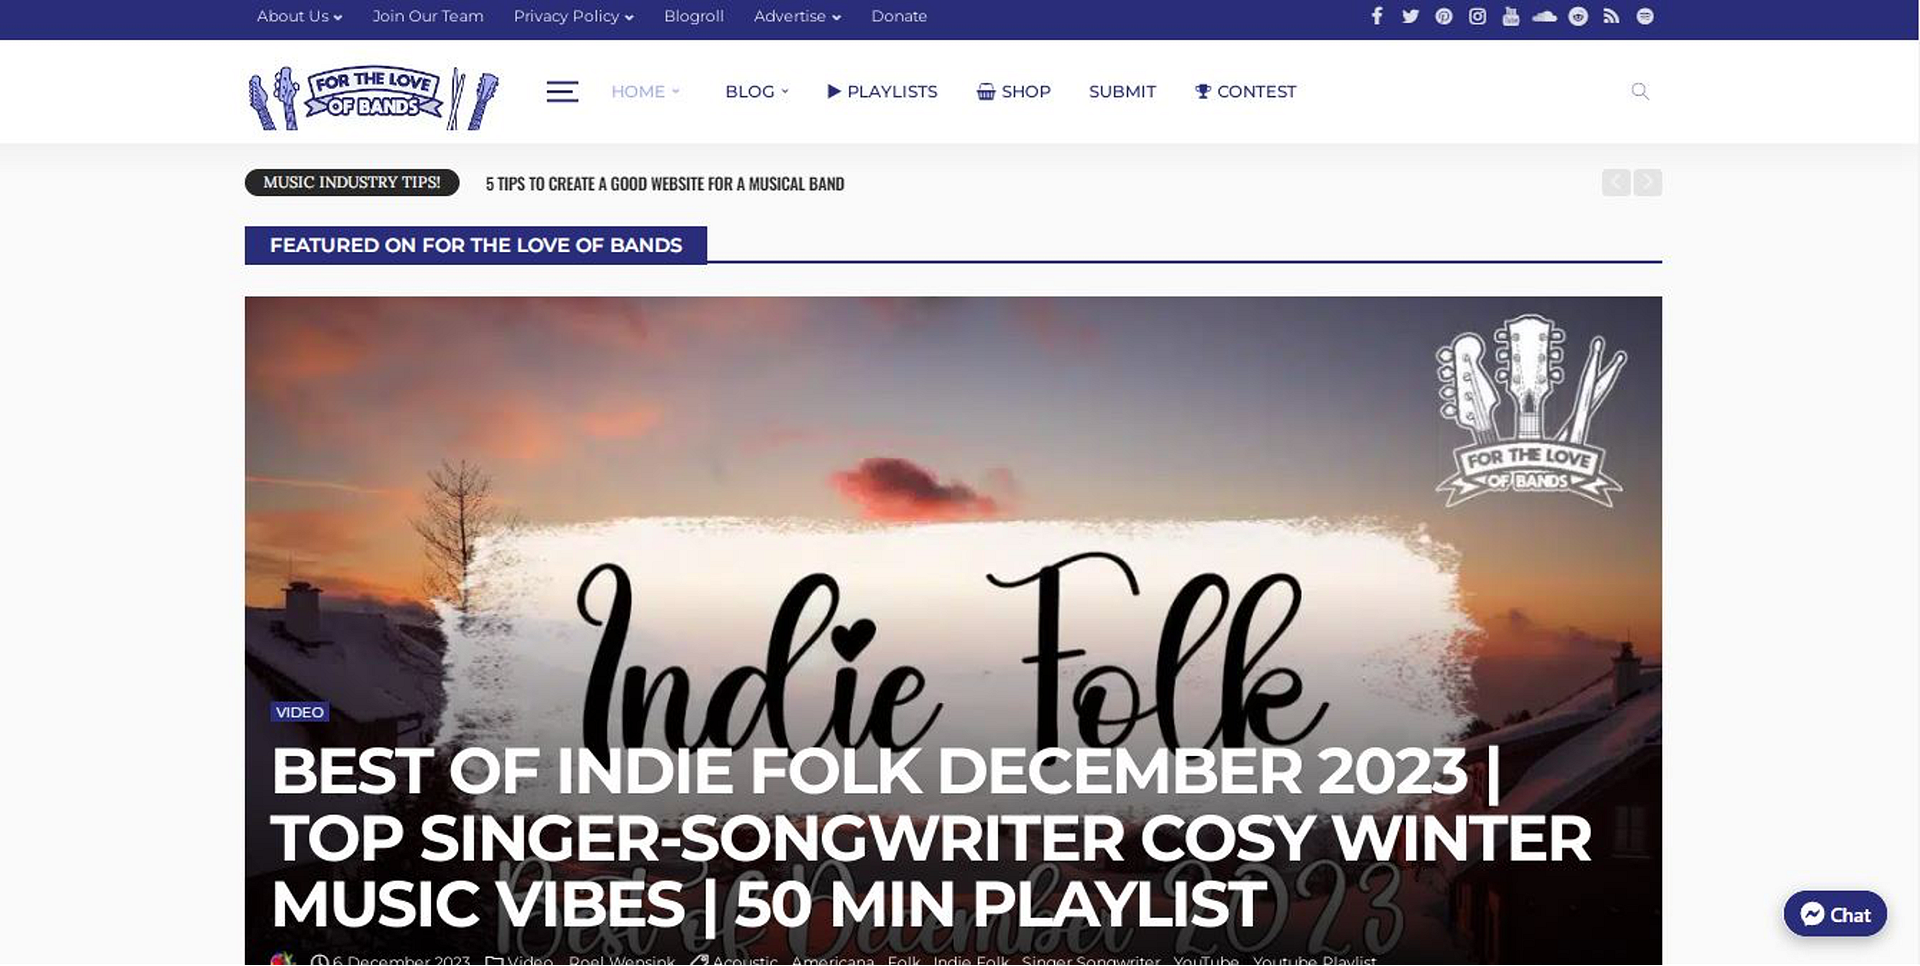This screenshot has width=1920, height=966.
Task: Expand the Blog menu dropdown
Action: 757,91
